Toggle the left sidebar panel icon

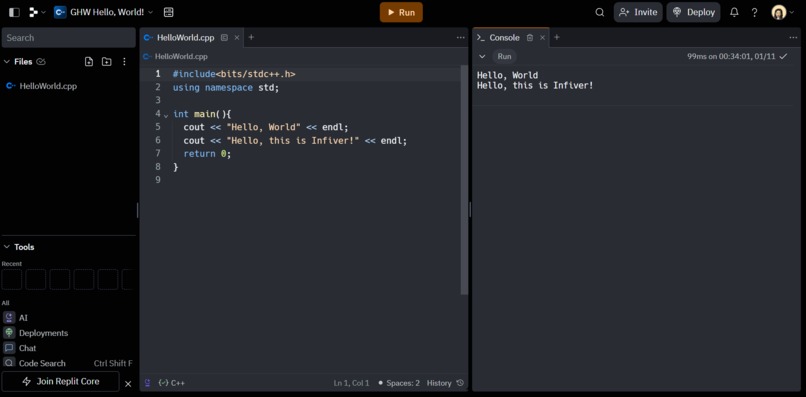point(14,12)
